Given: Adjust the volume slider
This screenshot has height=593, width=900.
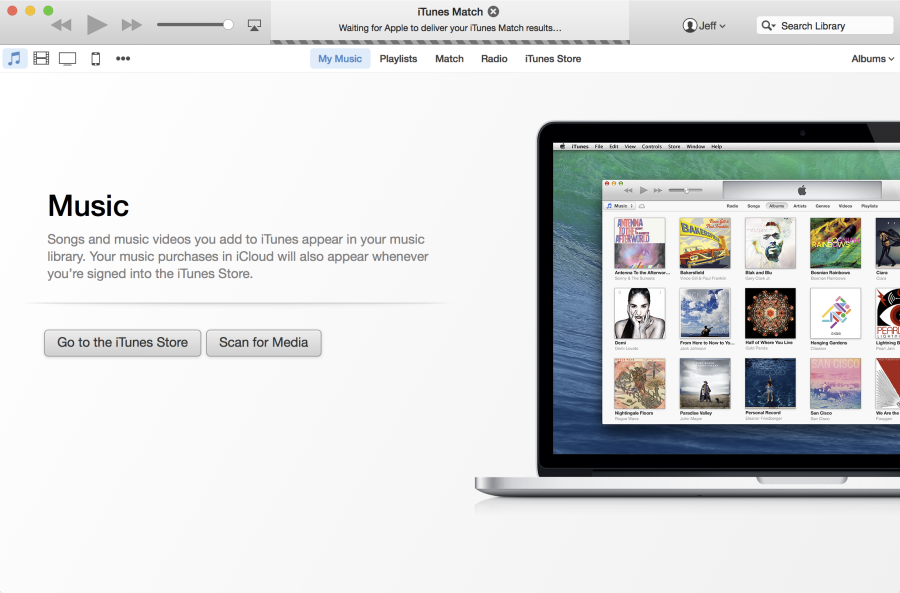Looking at the screenshot, I should coord(195,25).
